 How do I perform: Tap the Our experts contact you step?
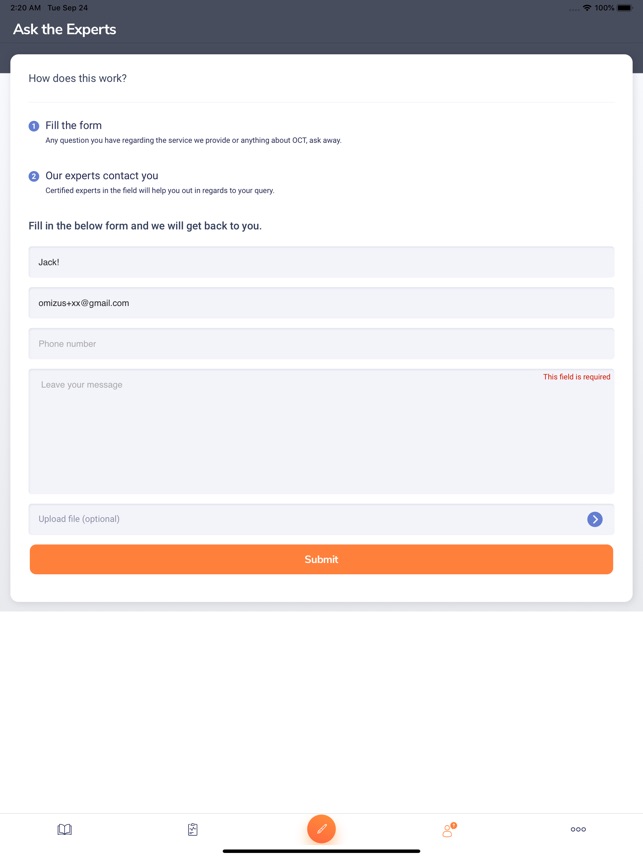[102, 175]
